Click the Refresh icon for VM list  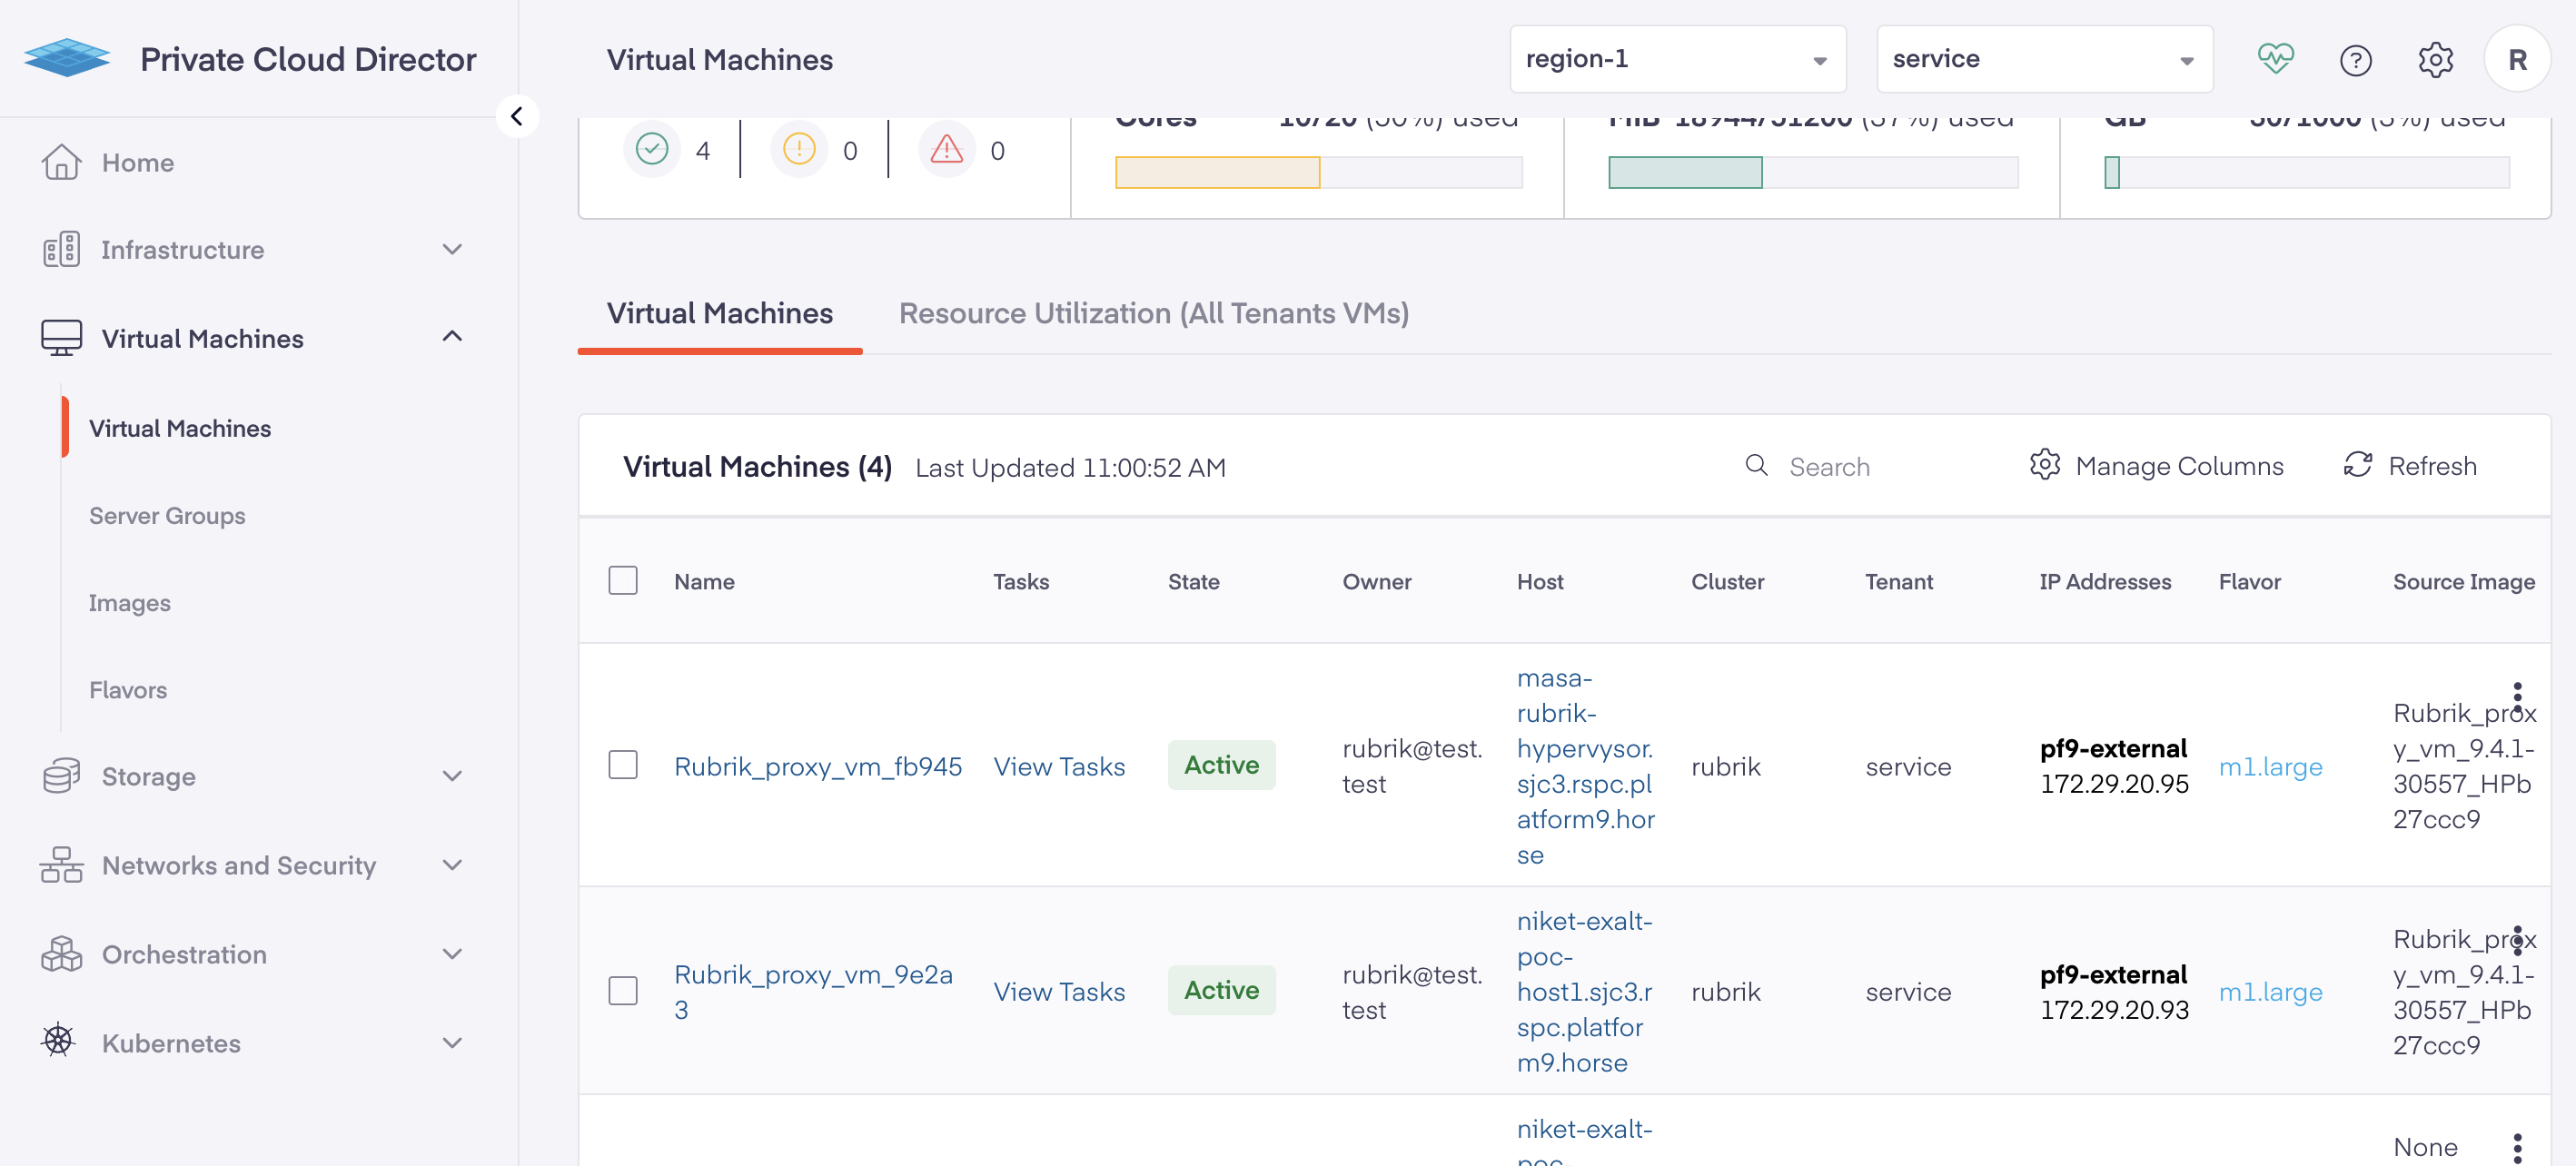[x=2357, y=465]
